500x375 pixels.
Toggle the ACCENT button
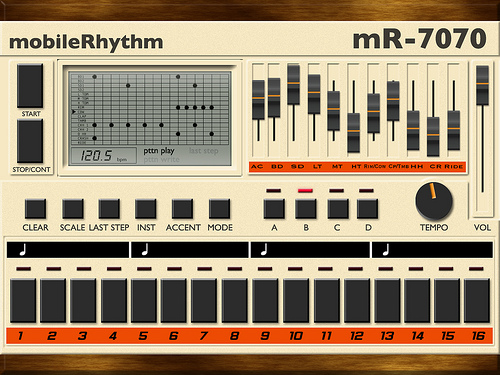point(182,209)
